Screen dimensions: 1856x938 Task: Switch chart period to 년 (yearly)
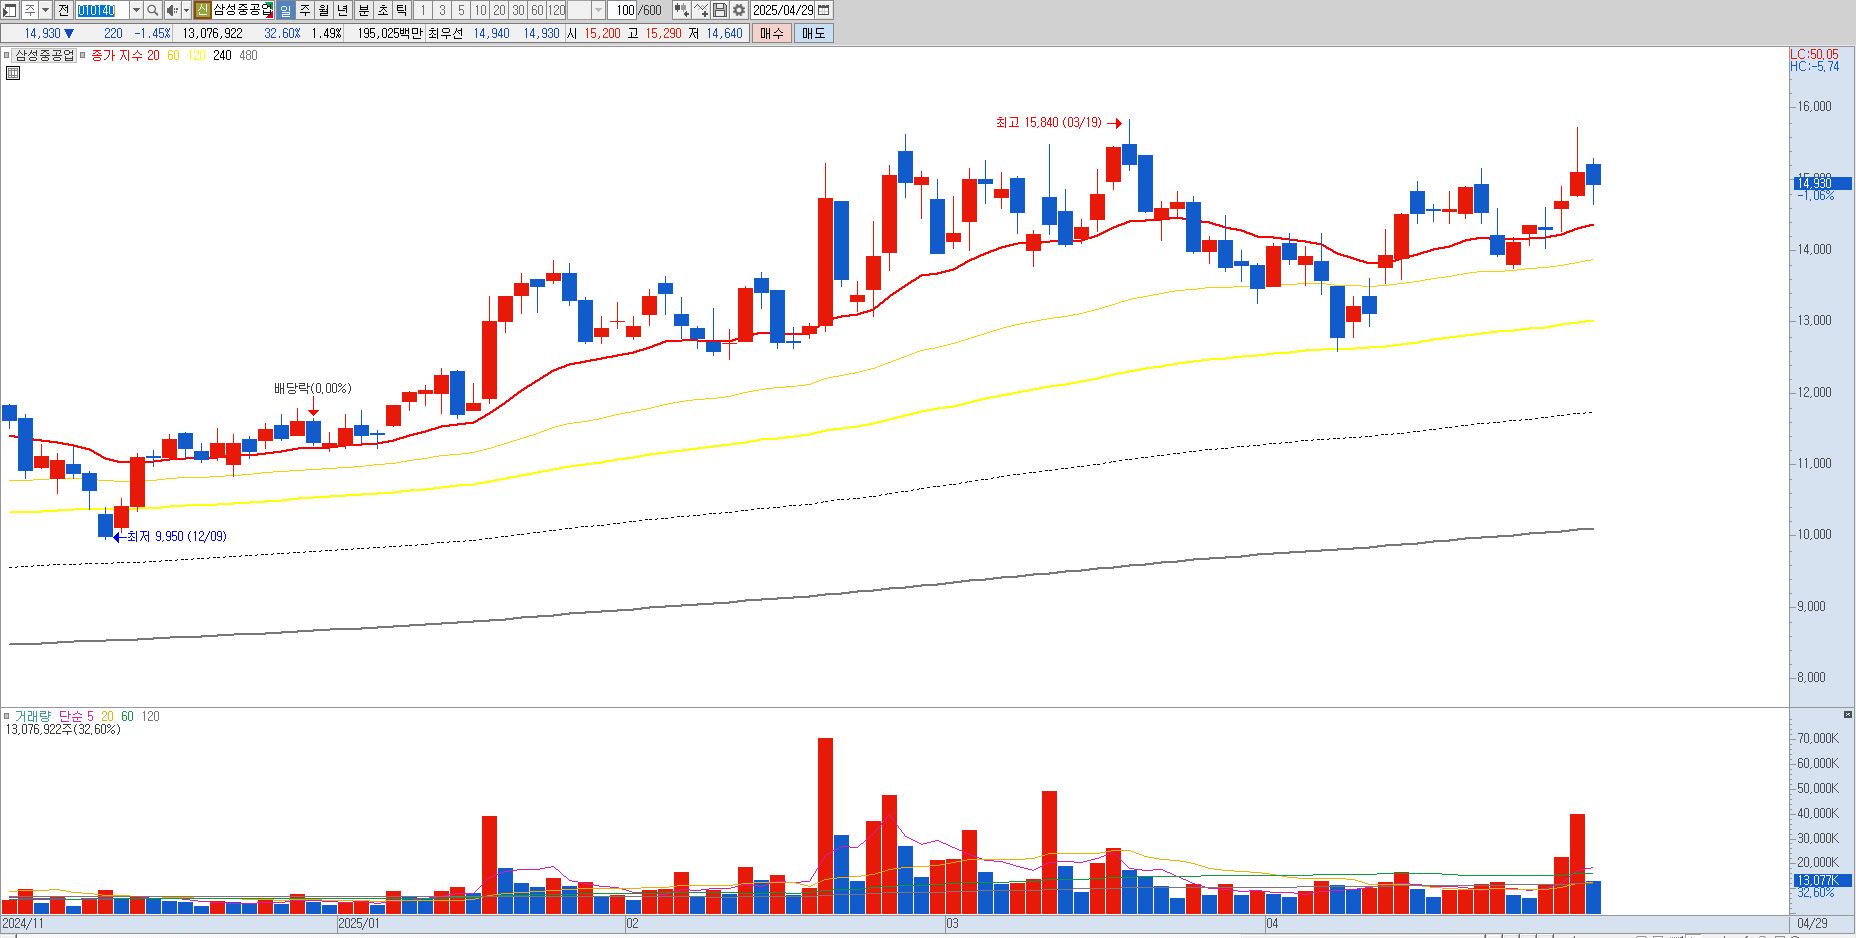click(343, 10)
